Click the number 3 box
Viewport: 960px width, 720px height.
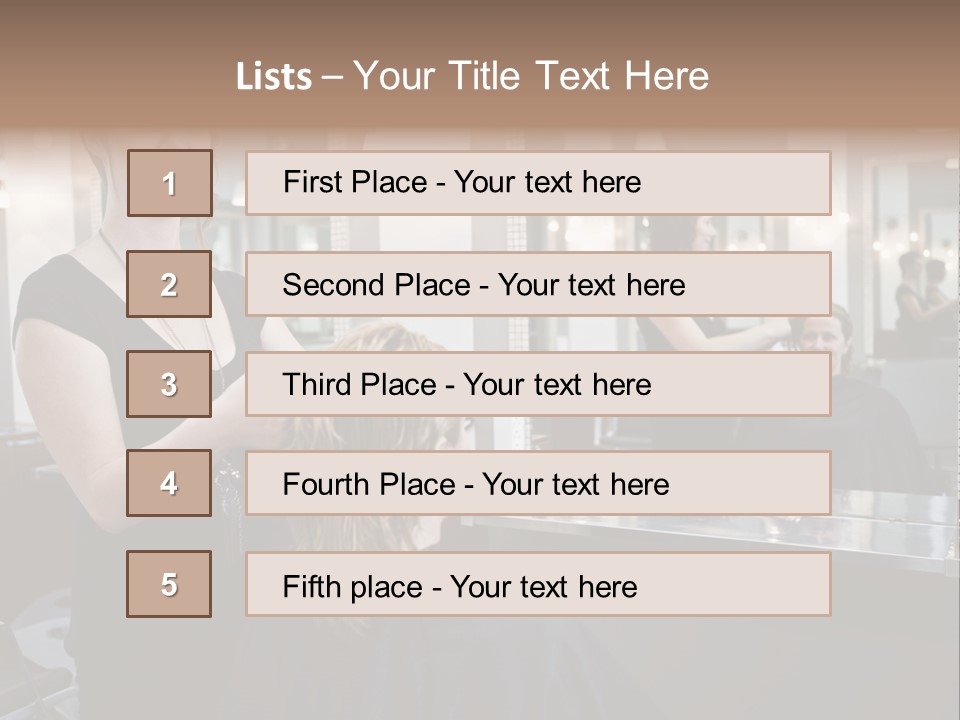(x=169, y=384)
